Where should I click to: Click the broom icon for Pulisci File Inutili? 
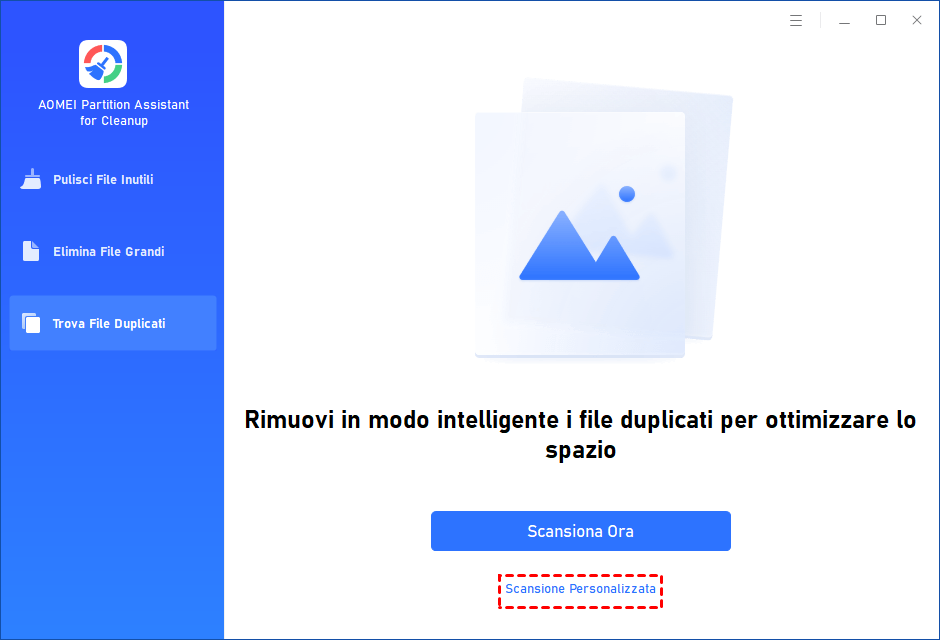[x=31, y=179]
